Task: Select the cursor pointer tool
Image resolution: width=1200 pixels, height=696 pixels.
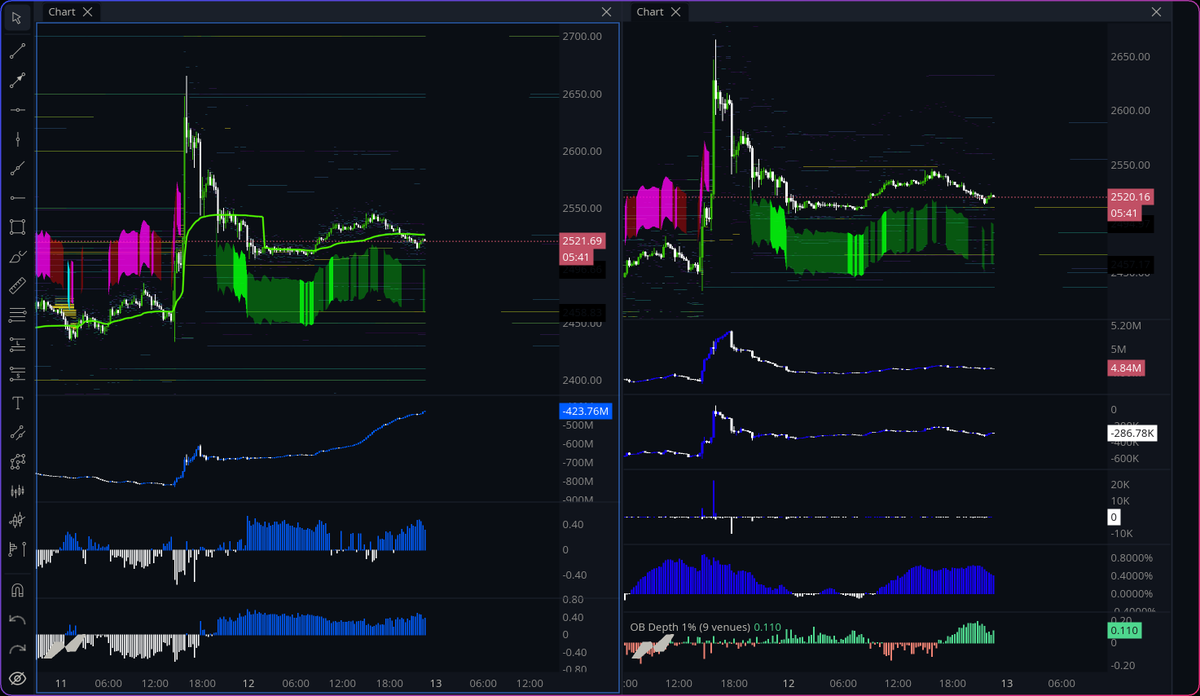Action: [x=17, y=18]
